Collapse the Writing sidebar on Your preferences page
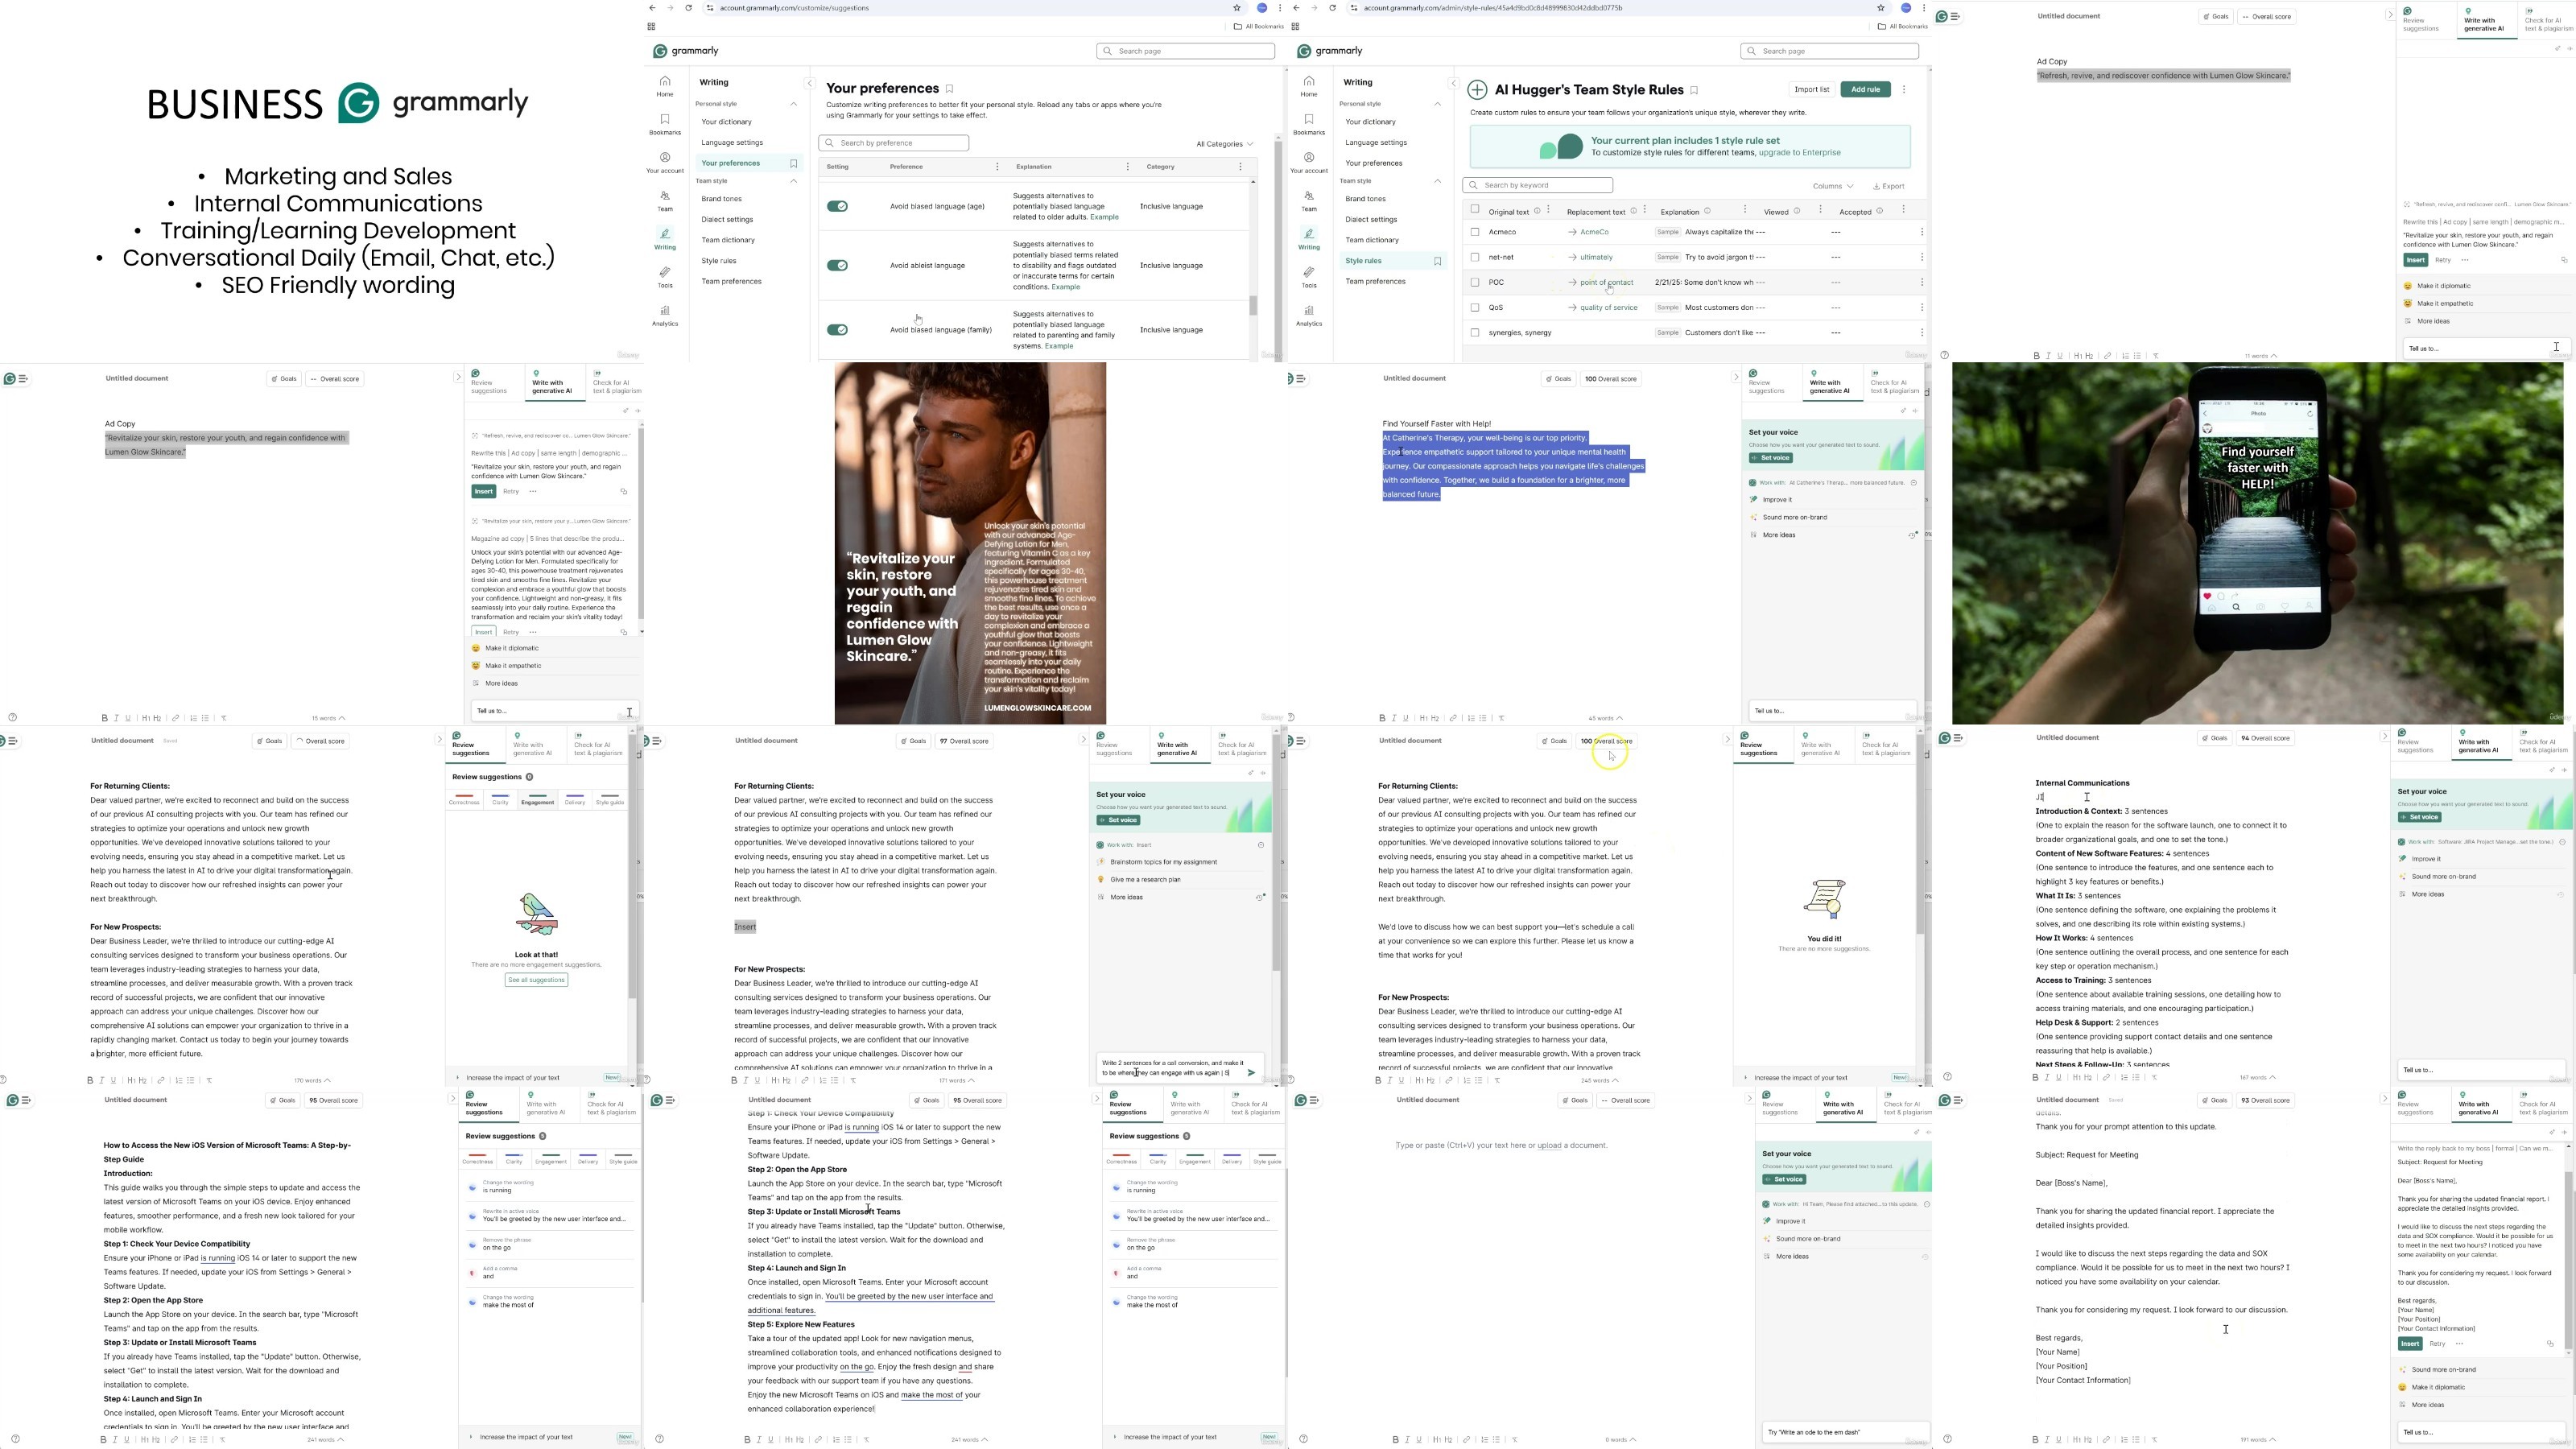 (x=809, y=83)
